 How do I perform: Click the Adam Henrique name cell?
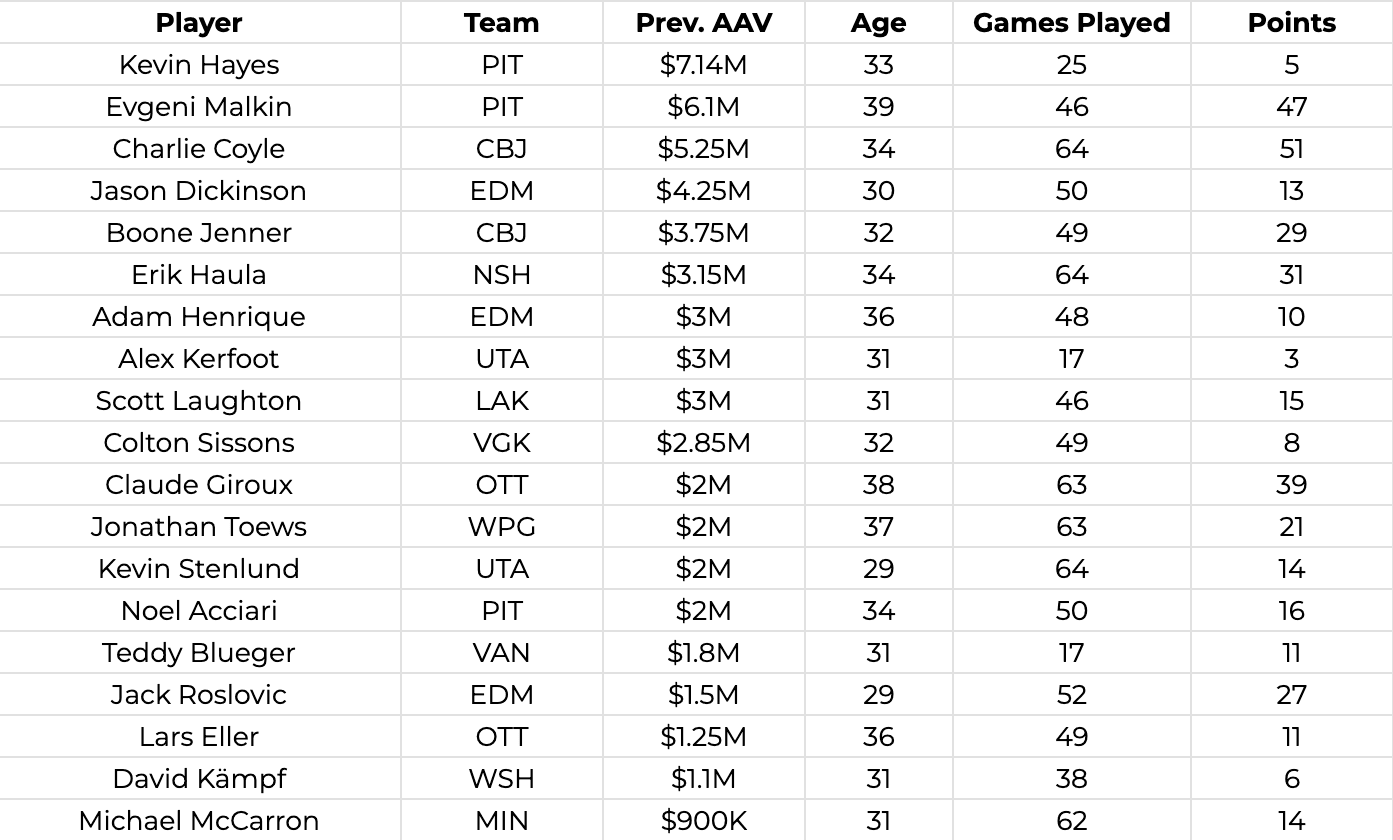199,317
